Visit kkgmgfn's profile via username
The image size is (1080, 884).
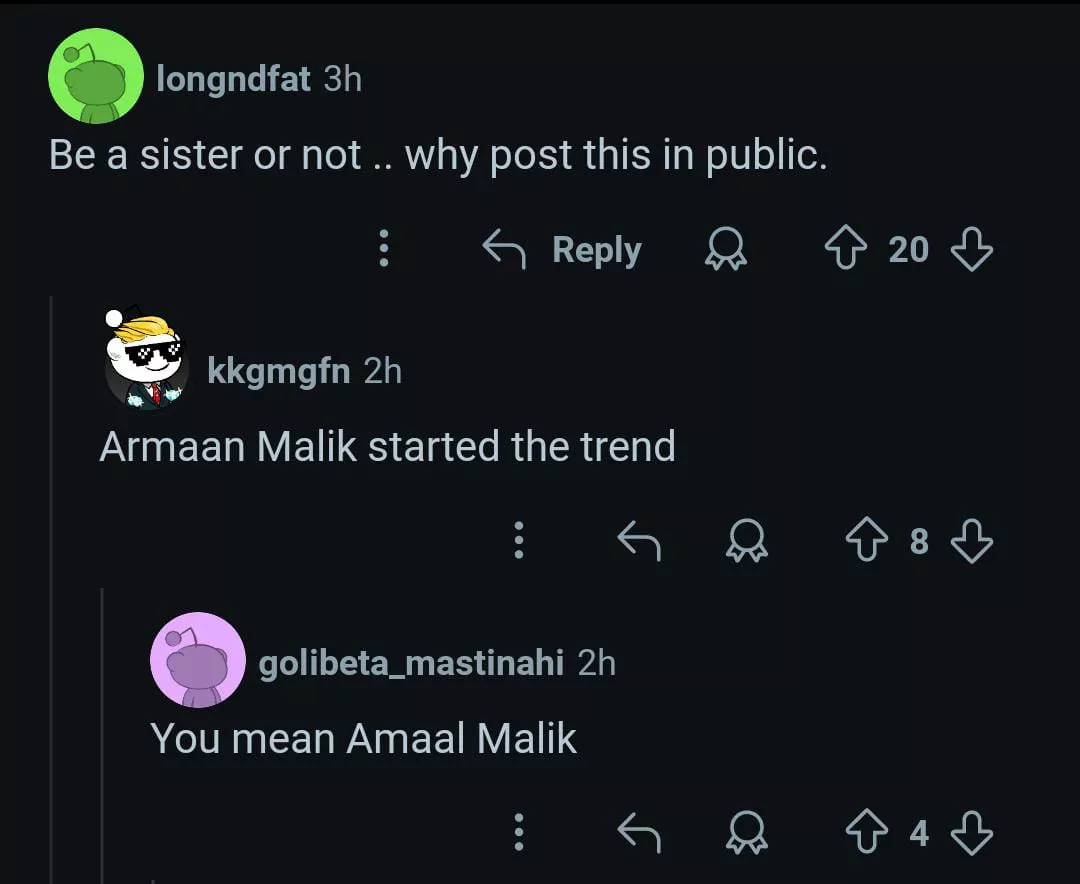coord(278,371)
